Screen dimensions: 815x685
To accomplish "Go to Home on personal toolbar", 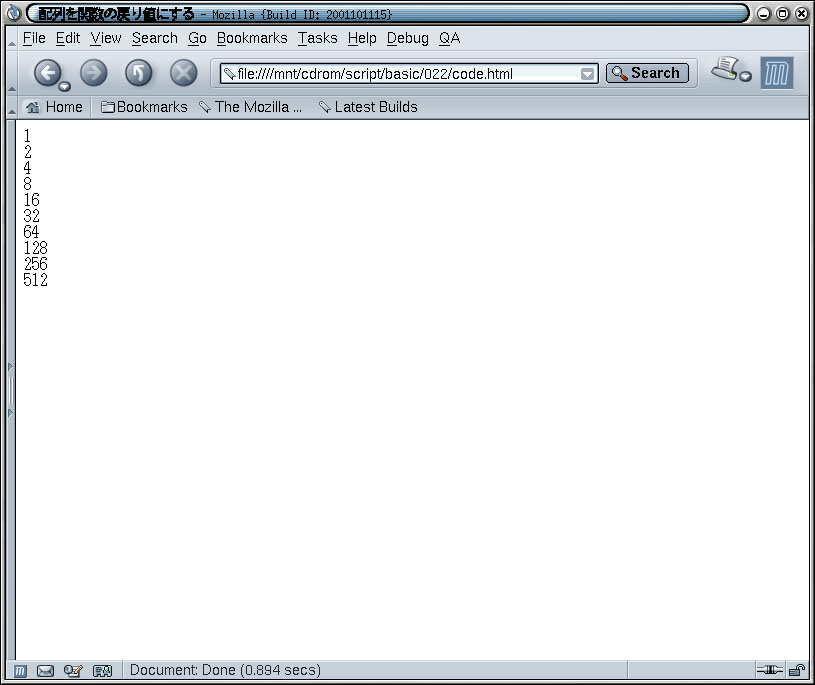I will (54, 107).
